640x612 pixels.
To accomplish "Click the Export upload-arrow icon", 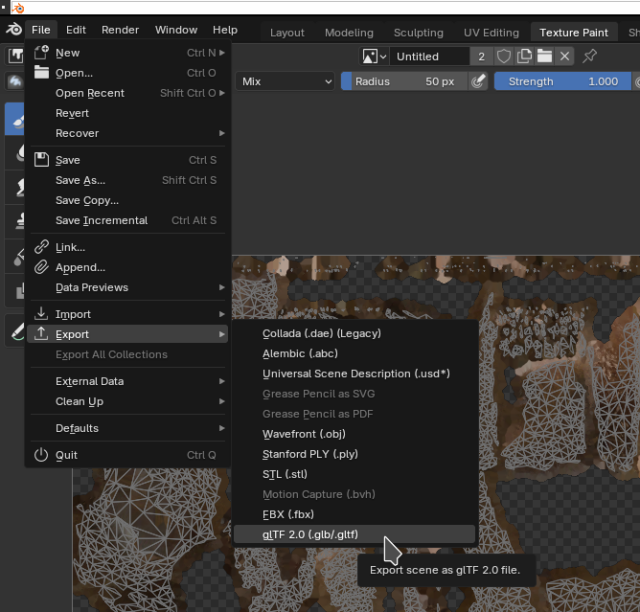I will 41,334.
